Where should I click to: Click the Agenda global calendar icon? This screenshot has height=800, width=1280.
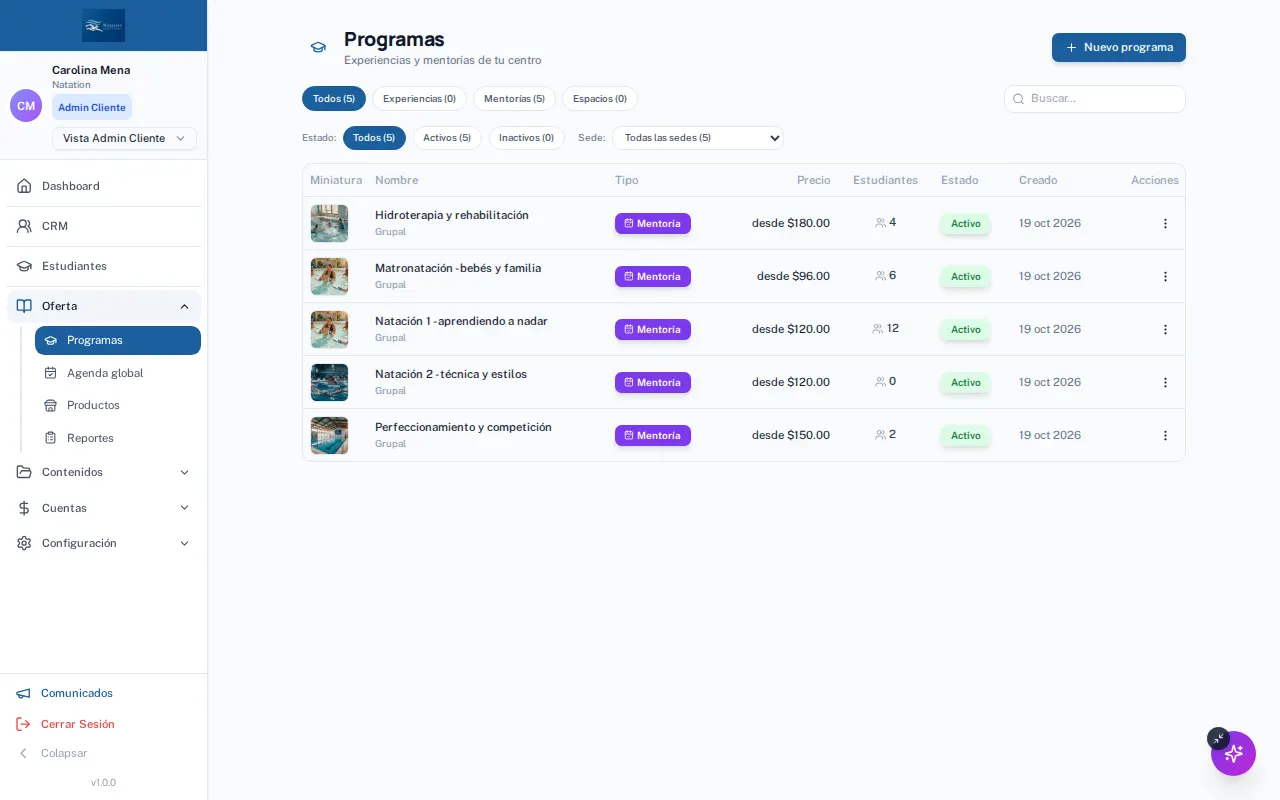(x=50, y=373)
